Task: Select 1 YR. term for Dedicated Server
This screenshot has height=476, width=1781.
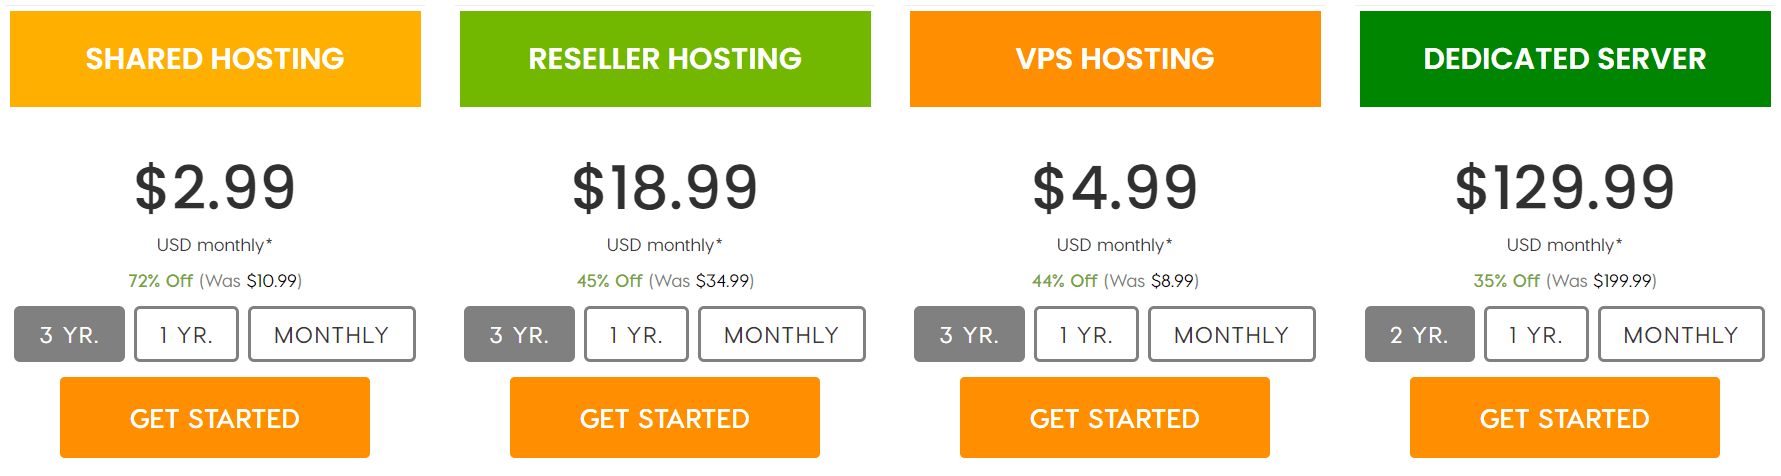Action: point(1536,334)
